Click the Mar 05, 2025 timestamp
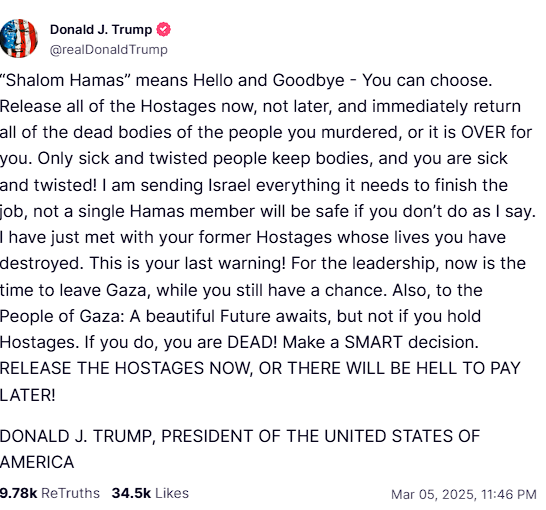546x510 pixels. click(463, 494)
